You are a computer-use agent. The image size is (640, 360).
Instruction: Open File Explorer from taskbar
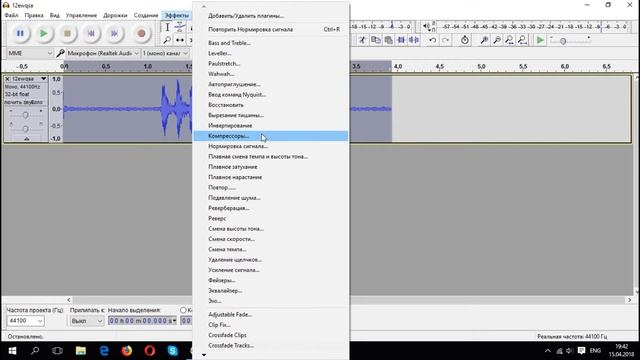pyautogui.click(x=81, y=351)
